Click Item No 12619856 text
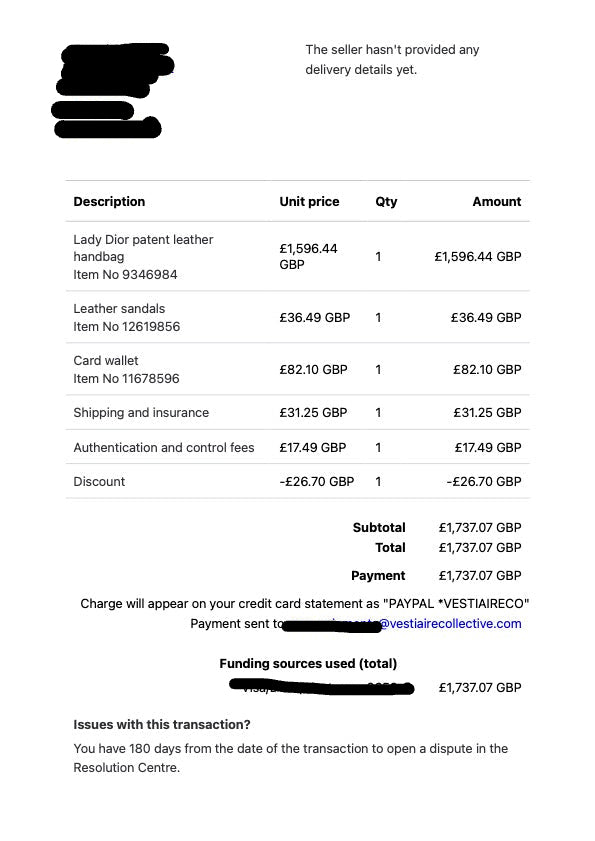595x841 pixels. point(127,326)
